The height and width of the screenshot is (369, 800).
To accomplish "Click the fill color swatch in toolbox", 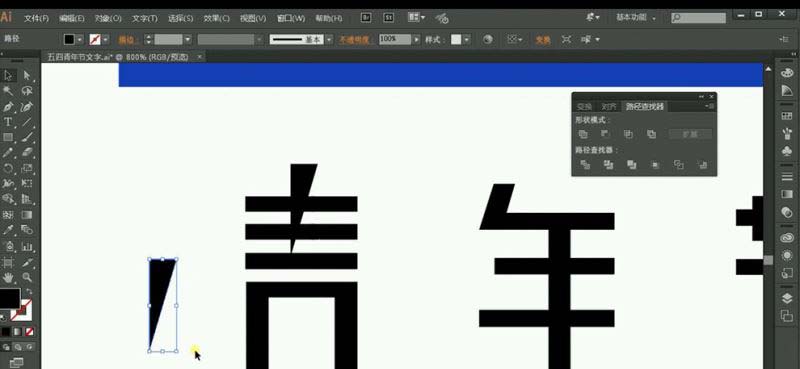I will point(10,298).
